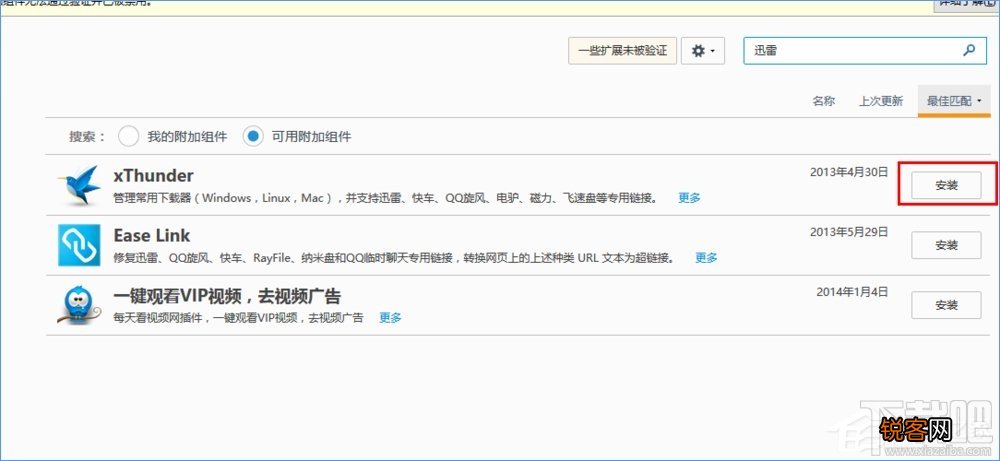1000x461 pixels.
Task: Click the search field containing 迅雷
Action: pos(865,50)
